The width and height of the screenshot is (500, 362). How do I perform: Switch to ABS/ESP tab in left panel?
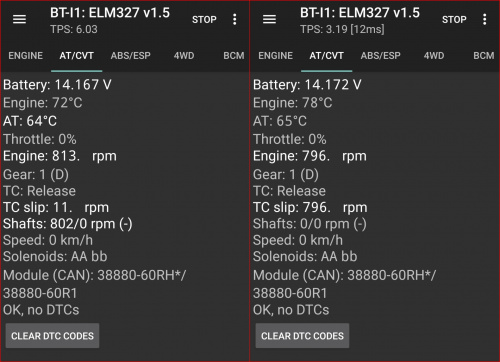pos(131,55)
